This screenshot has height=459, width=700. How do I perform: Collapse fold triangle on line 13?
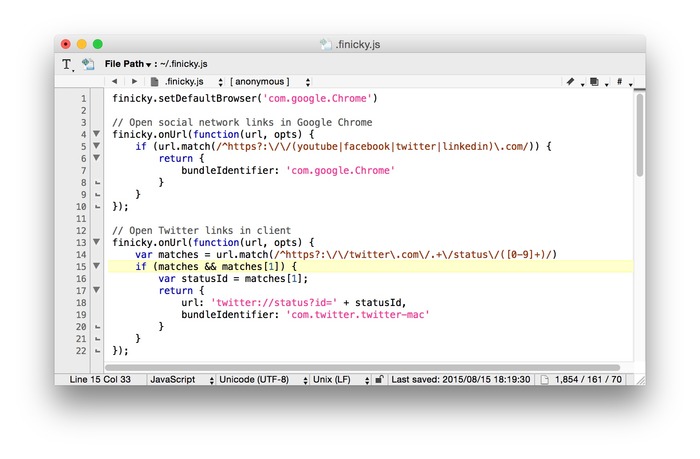tap(96, 242)
